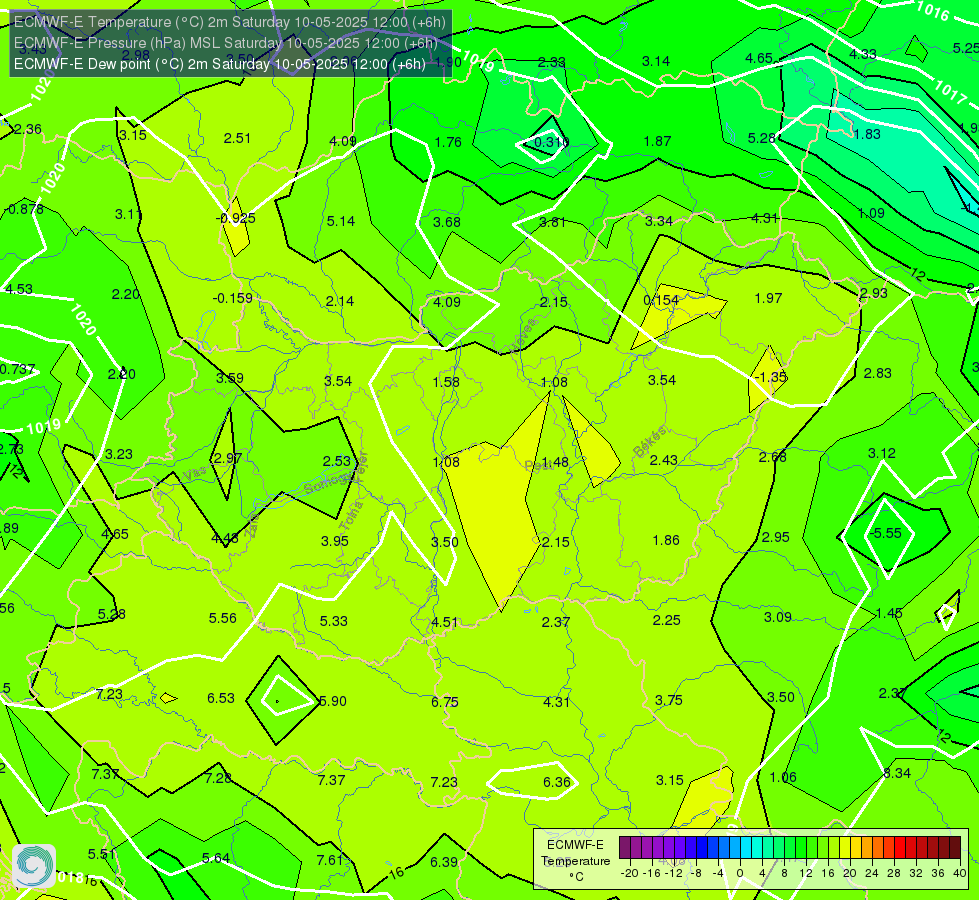Click the dew point value 1.97
The width and height of the screenshot is (979, 900).
[x=769, y=298]
